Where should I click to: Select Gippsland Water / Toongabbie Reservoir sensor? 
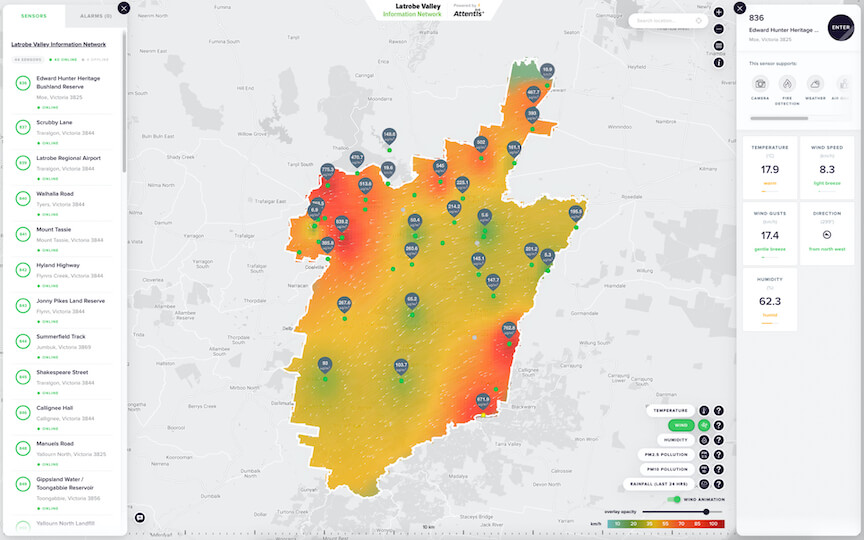tap(62, 493)
